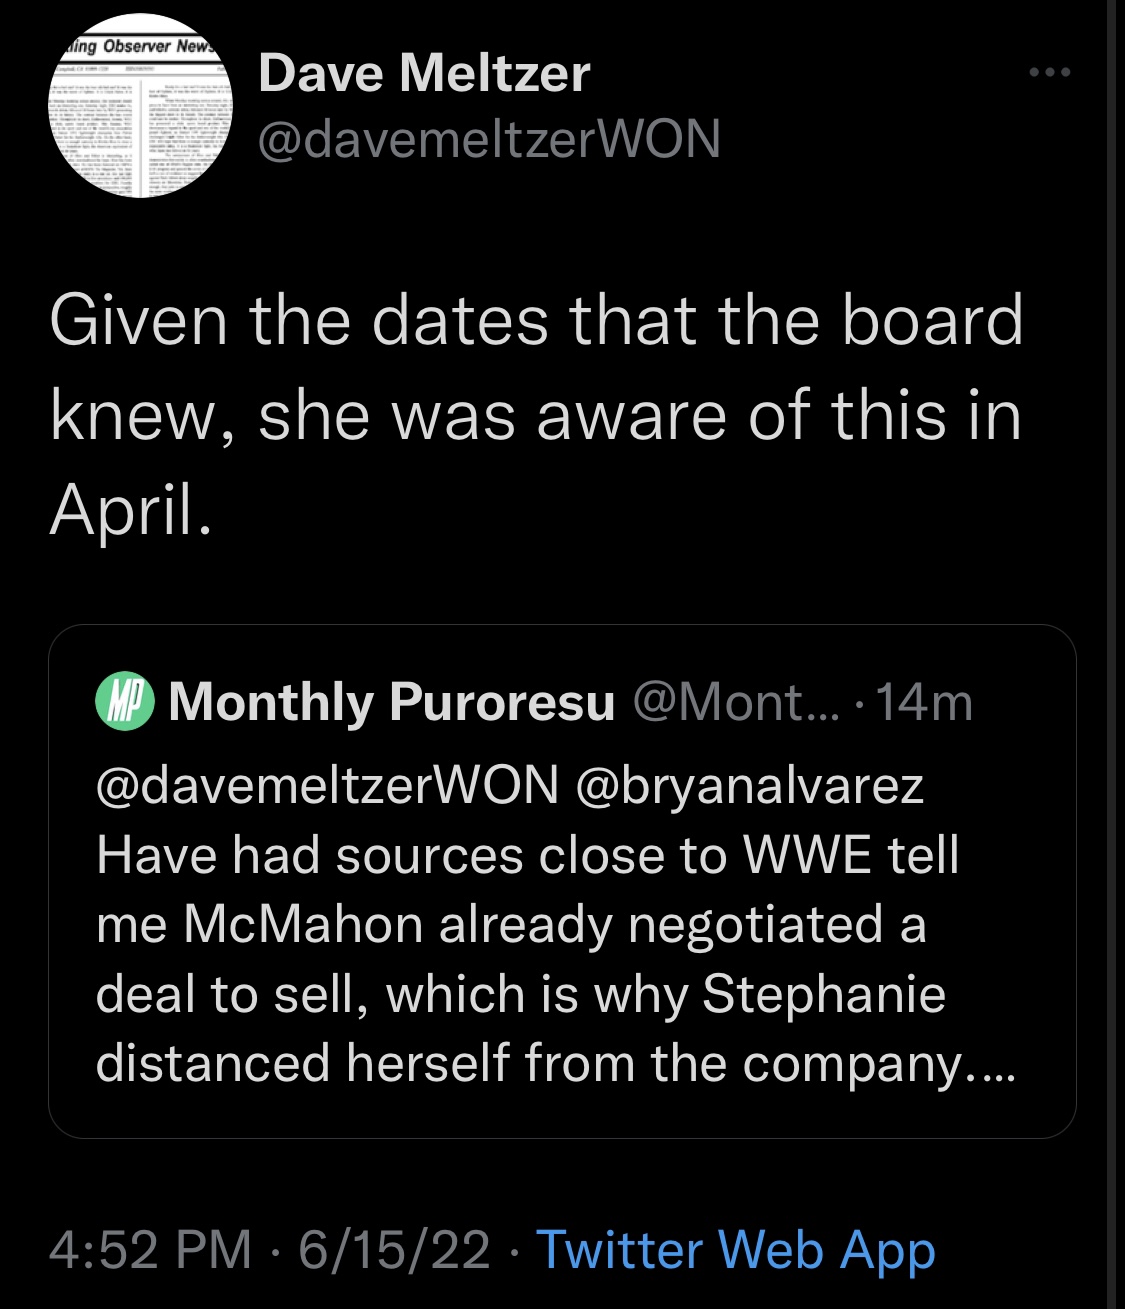Click the Twitter Web App source link
Screen dimensions: 1125x1309
[x=736, y=1249]
